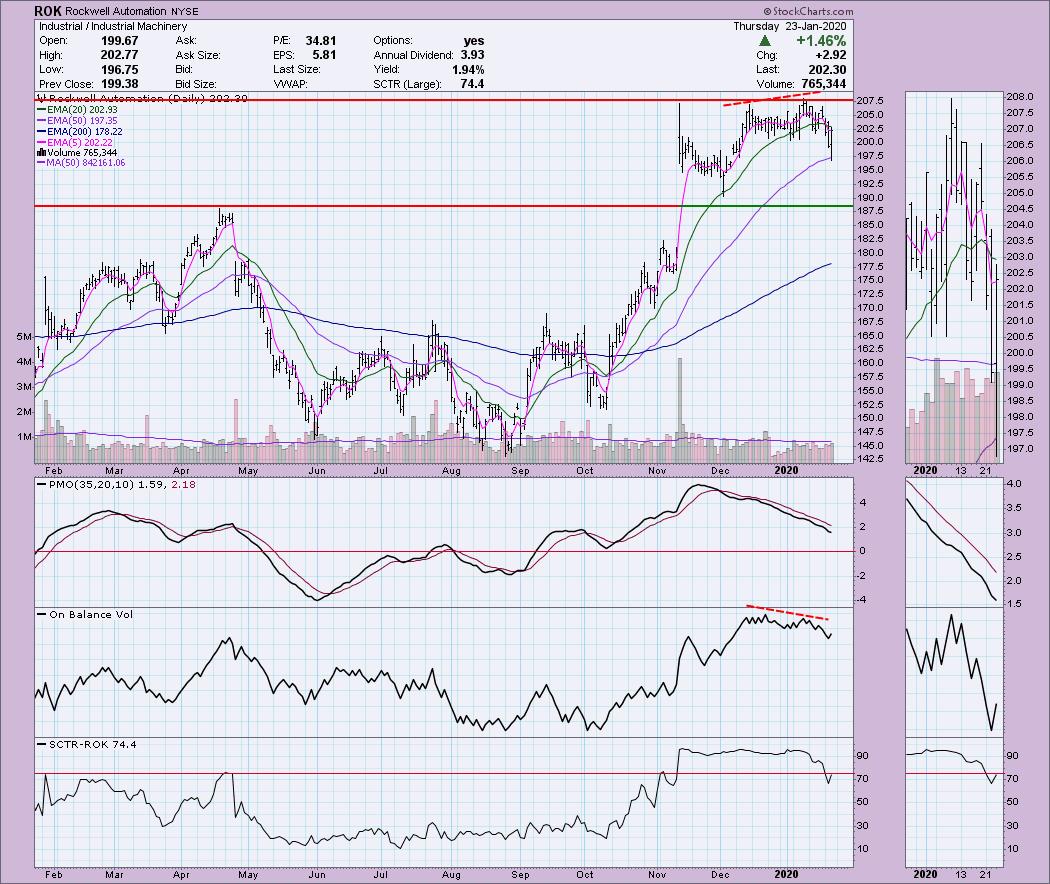Screen dimensions: 1050x884
Task: Click the Rockwell Automation company name
Action: click(x=116, y=11)
